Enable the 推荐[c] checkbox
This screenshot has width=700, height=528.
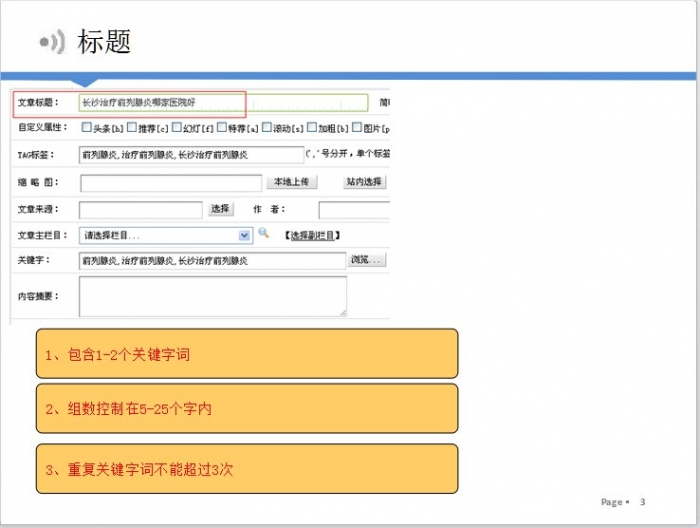click(x=131, y=128)
